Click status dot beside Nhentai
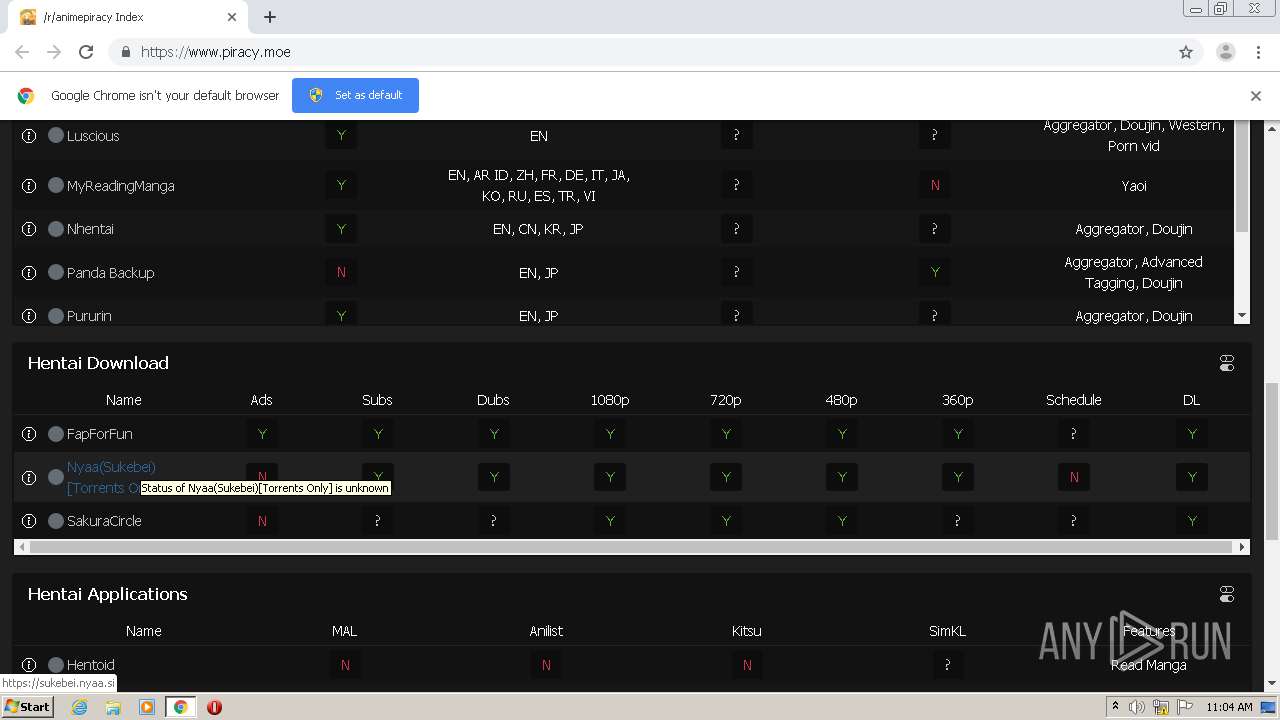 click(x=56, y=229)
